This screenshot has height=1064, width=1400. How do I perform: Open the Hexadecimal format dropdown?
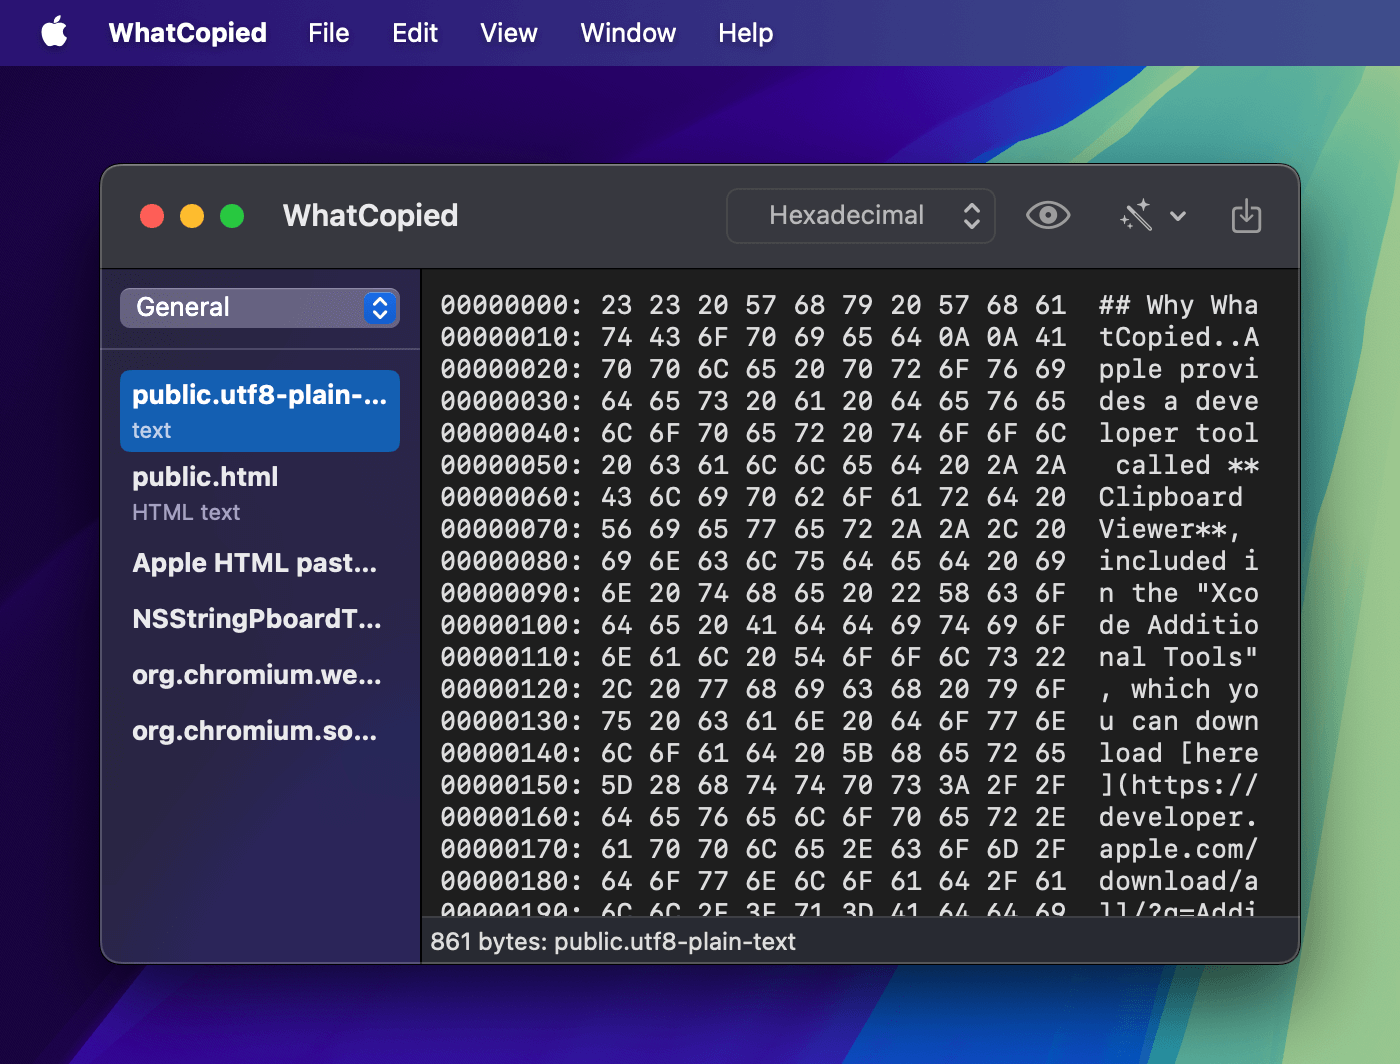(861, 216)
